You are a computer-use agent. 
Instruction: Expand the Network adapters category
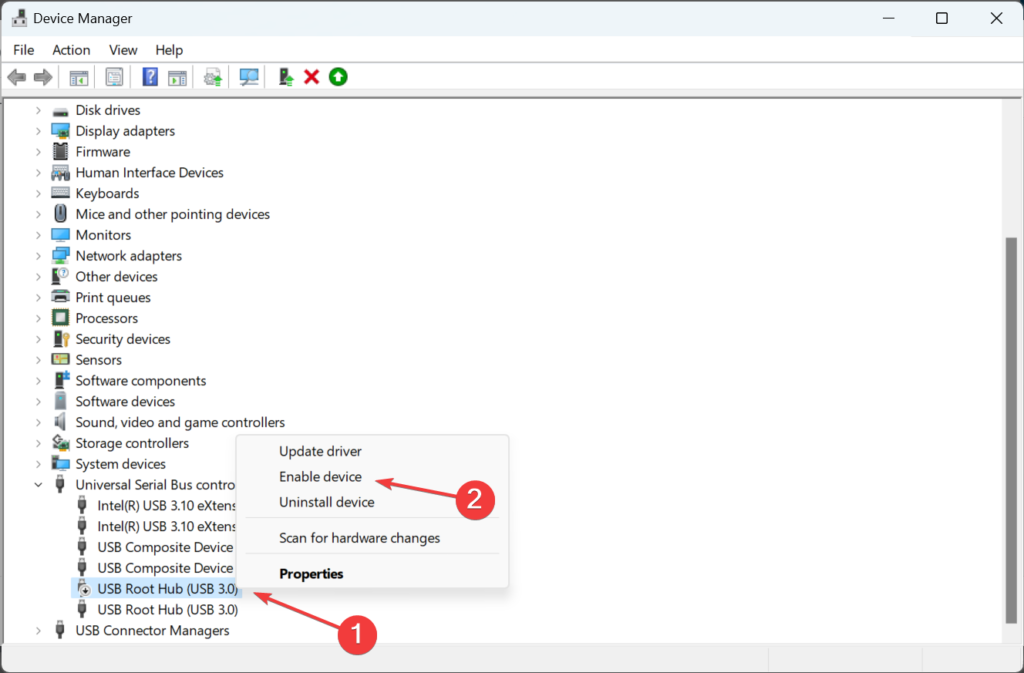(x=38, y=255)
